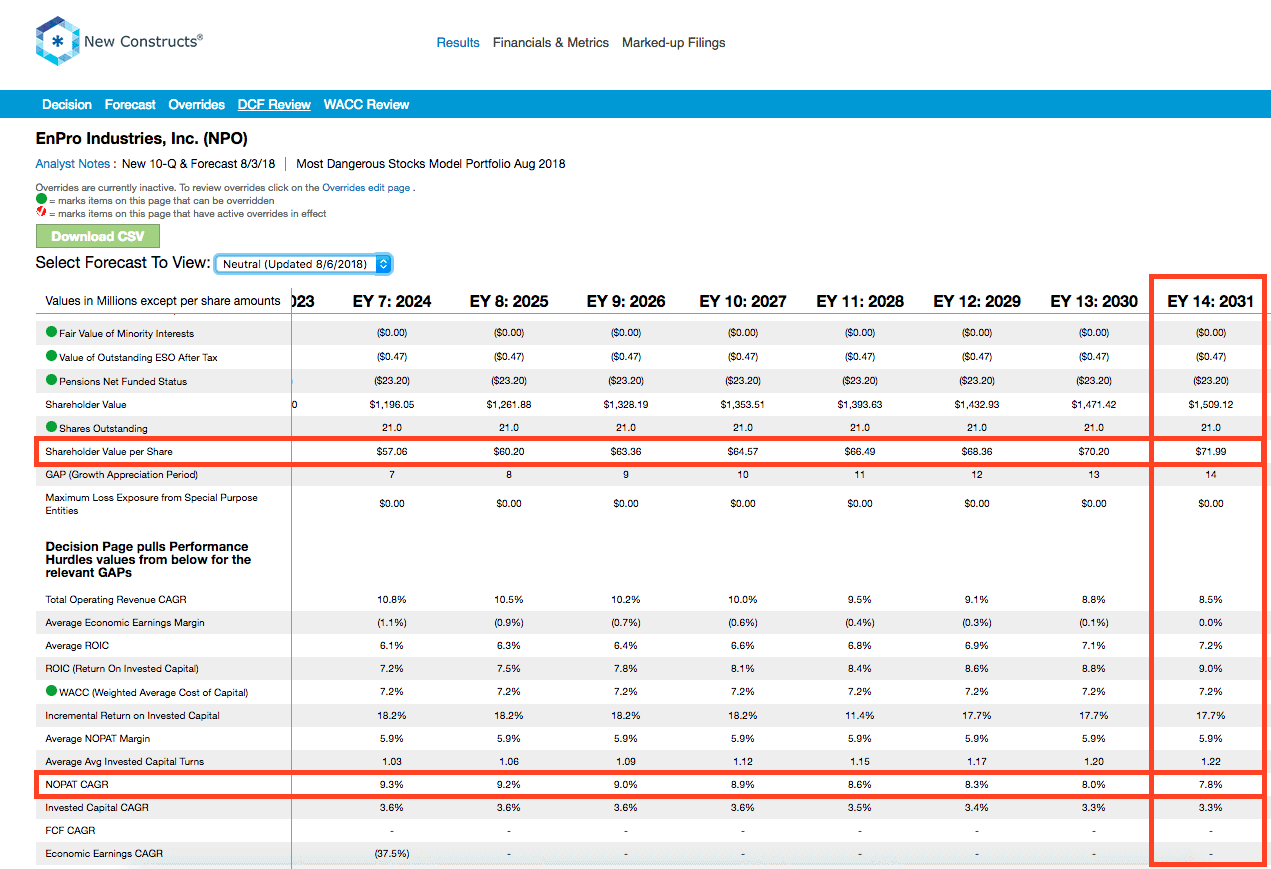Open the Select Forecast To View dropdown
1271x869 pixels.
tap(304, 264)
